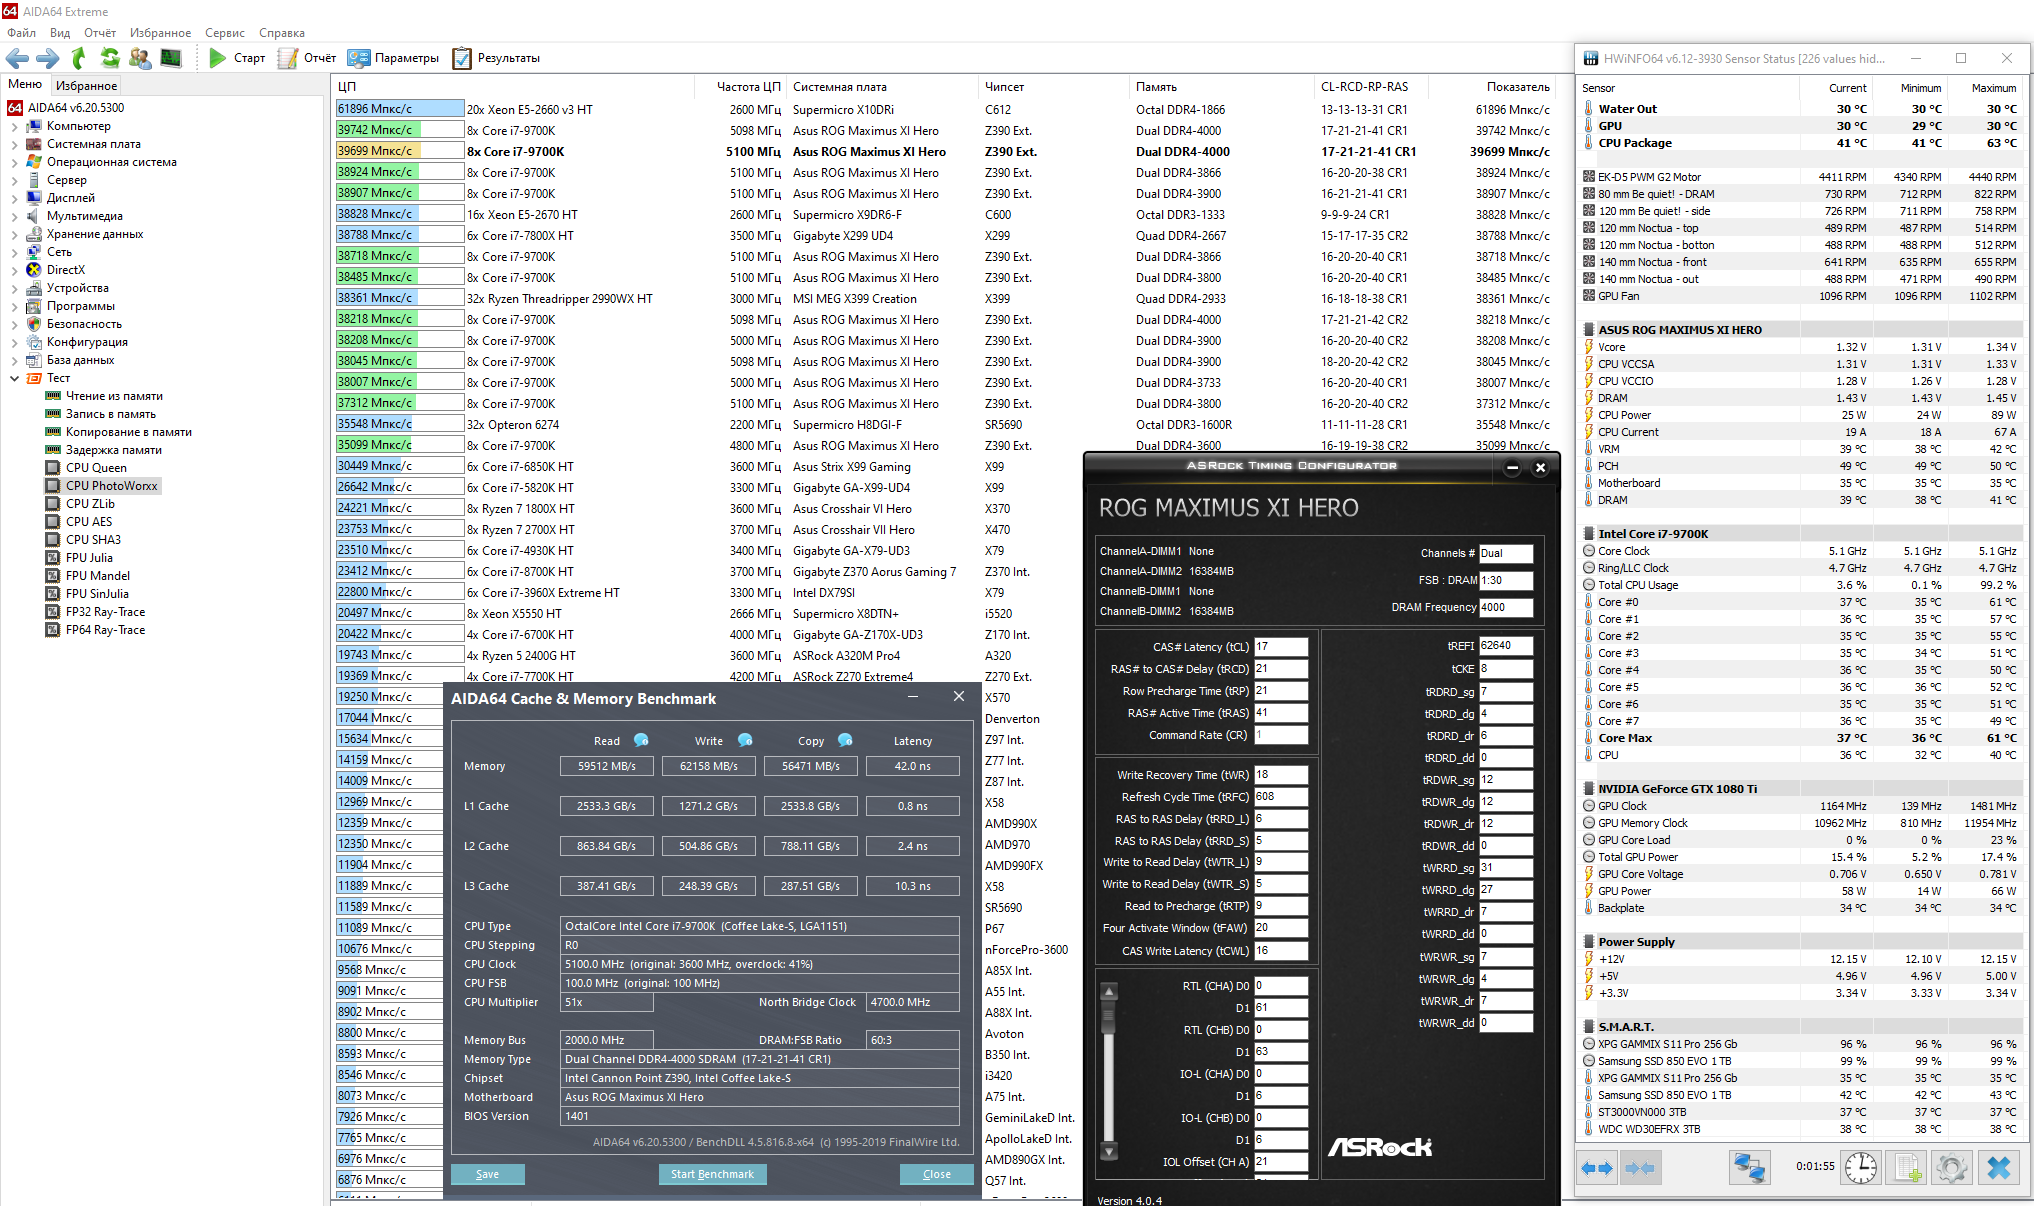Click the Save button in benchmark window
The height and width of the screenshot is (1206, 2034).
tap(487, 1174)
